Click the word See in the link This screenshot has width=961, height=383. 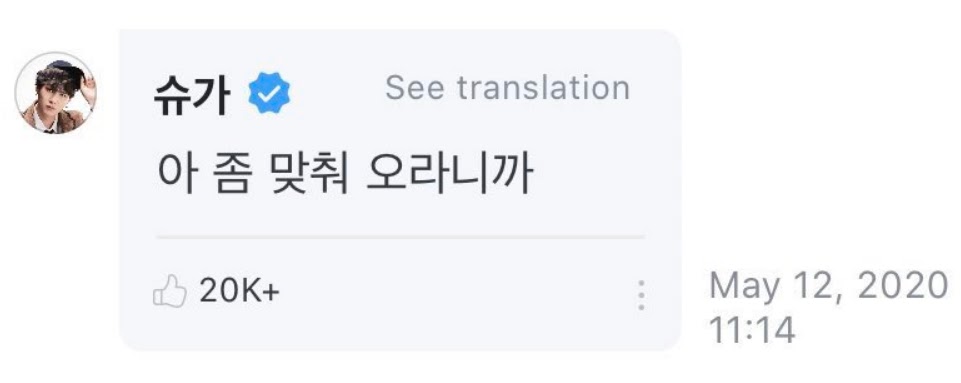[415, 88]
